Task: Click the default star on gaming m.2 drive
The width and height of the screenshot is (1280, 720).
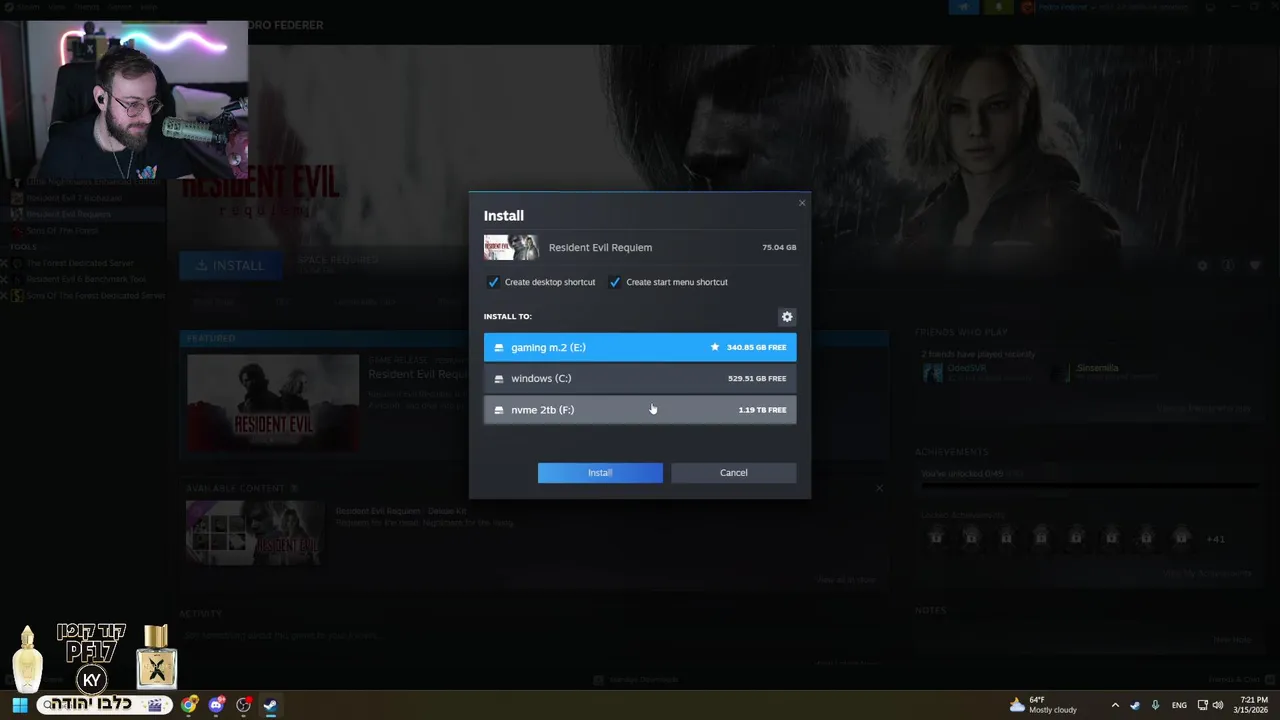Action: click(x=714, y=347)
